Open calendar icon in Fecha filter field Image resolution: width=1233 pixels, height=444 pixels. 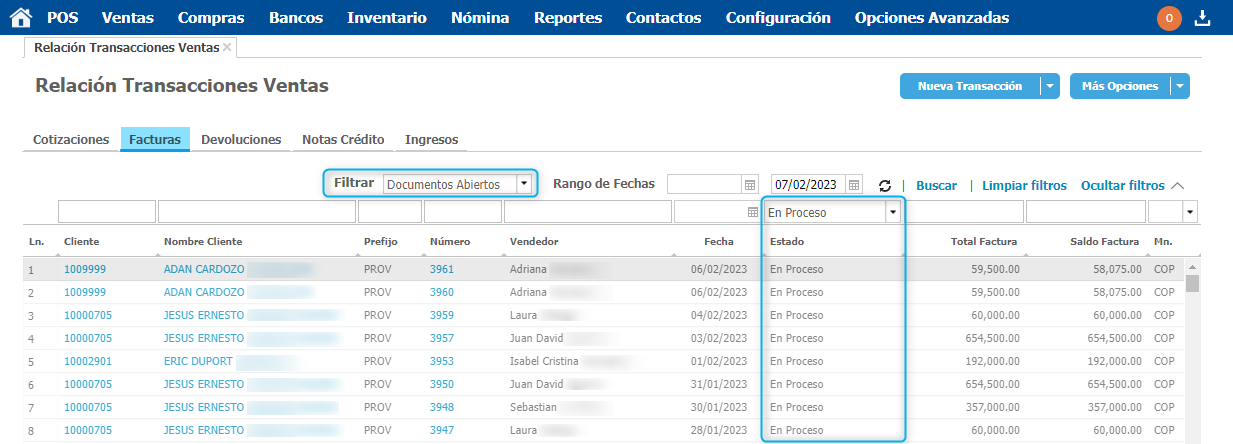[753, 212]
